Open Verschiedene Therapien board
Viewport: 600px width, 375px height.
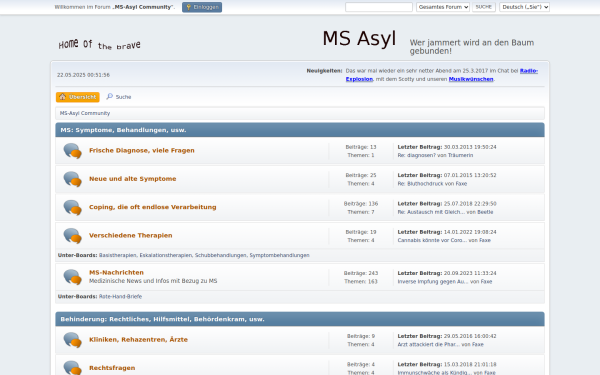(x=130, y=235)
